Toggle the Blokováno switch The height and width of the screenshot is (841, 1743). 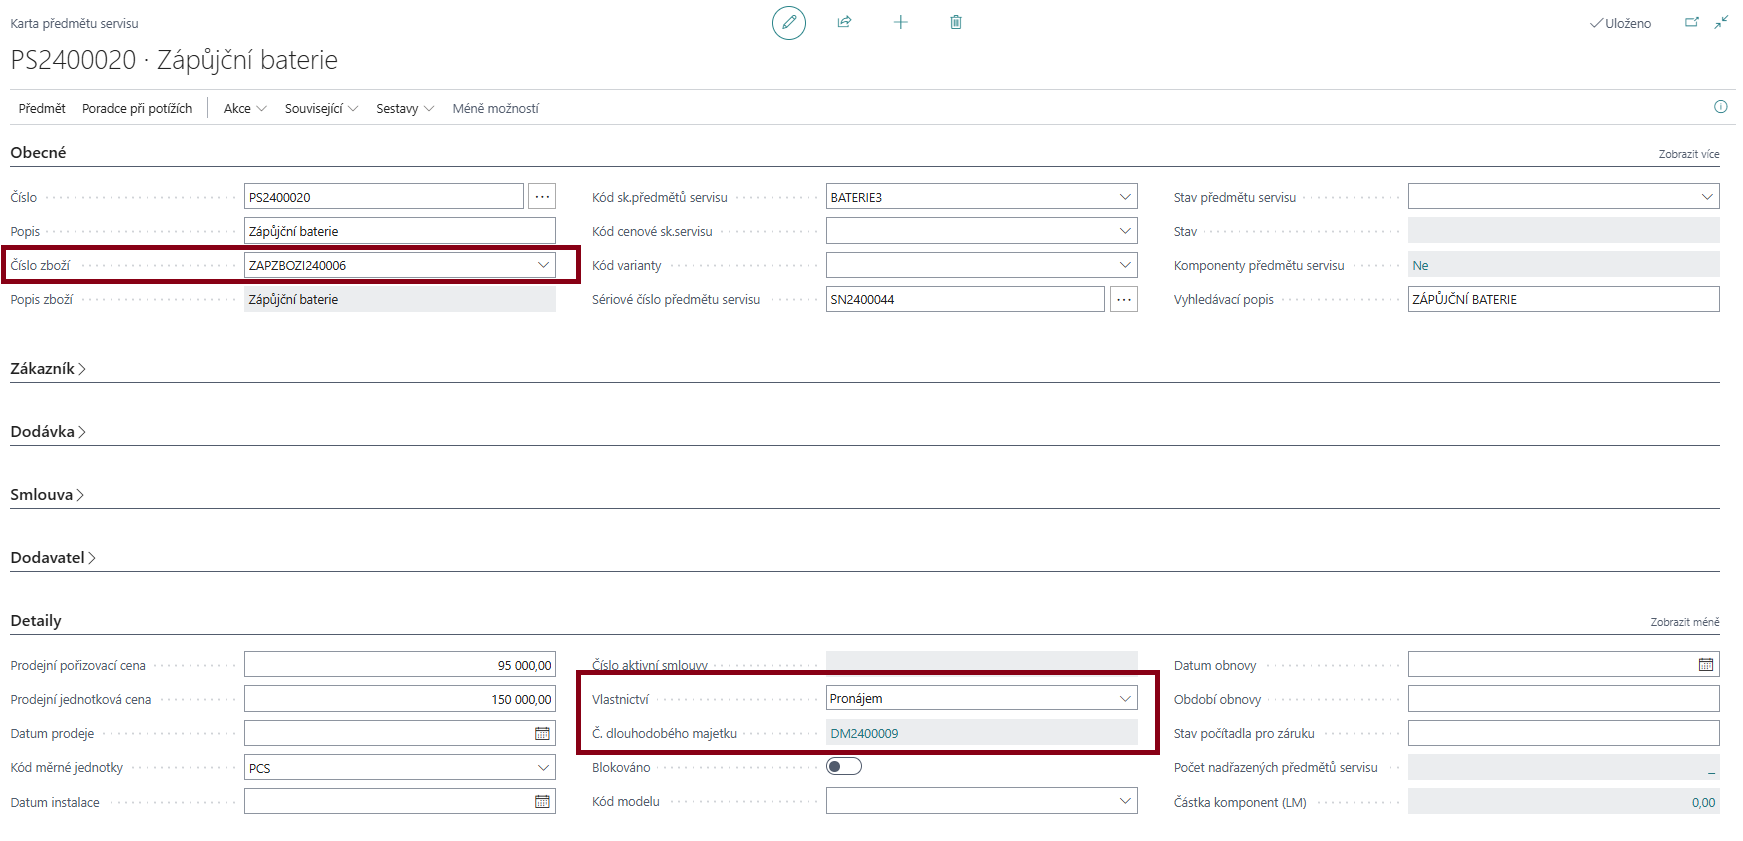(x=844, y=767)
